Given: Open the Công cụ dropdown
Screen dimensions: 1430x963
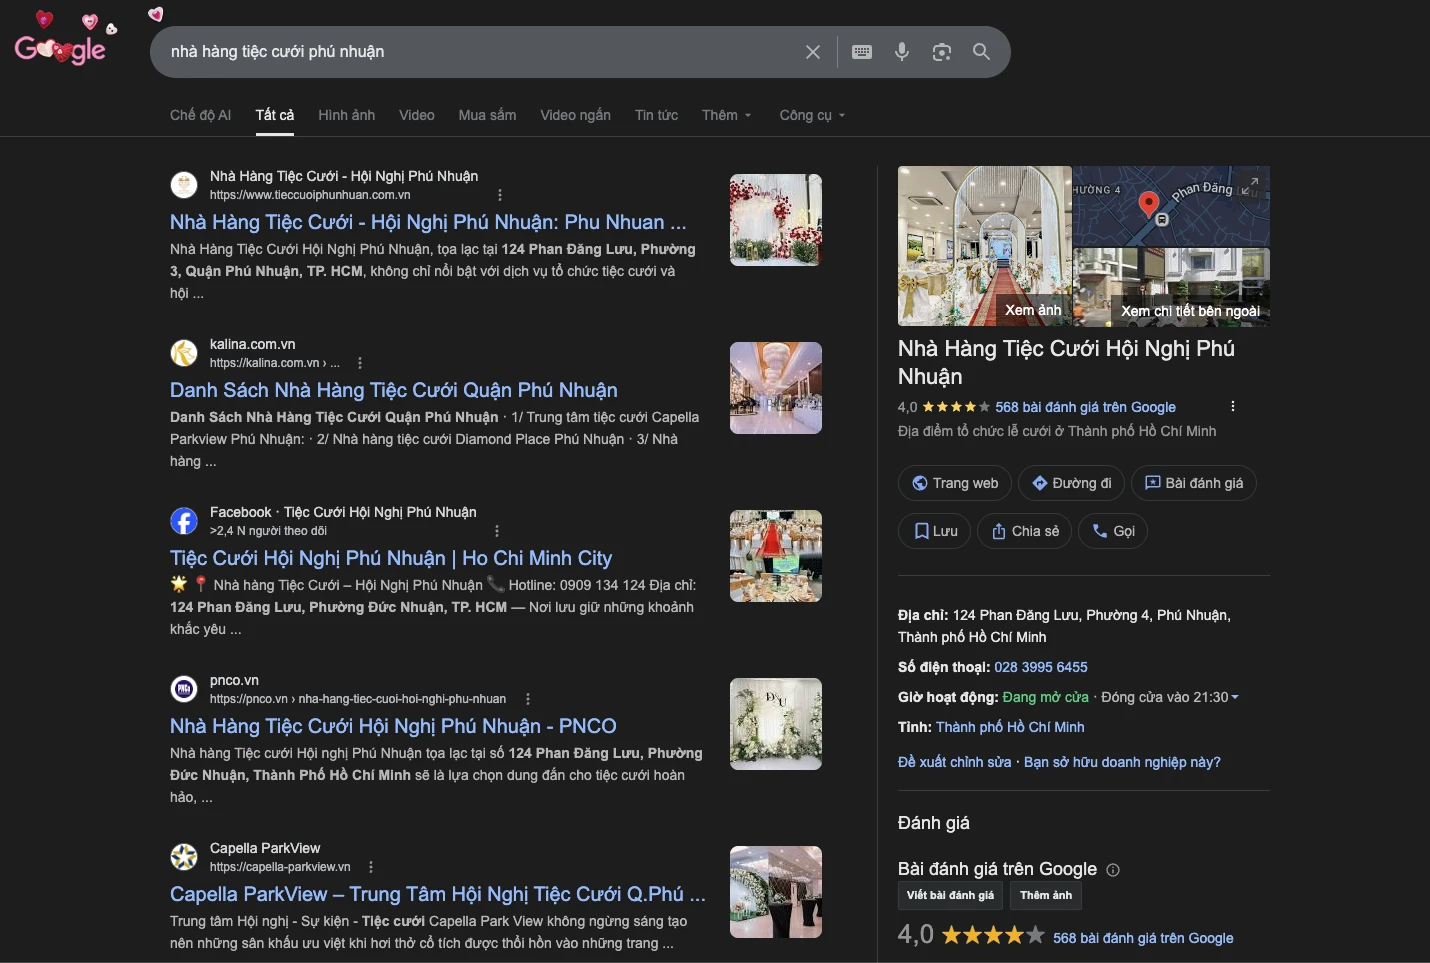Looking at the screenshot, I should coord(811,115).
